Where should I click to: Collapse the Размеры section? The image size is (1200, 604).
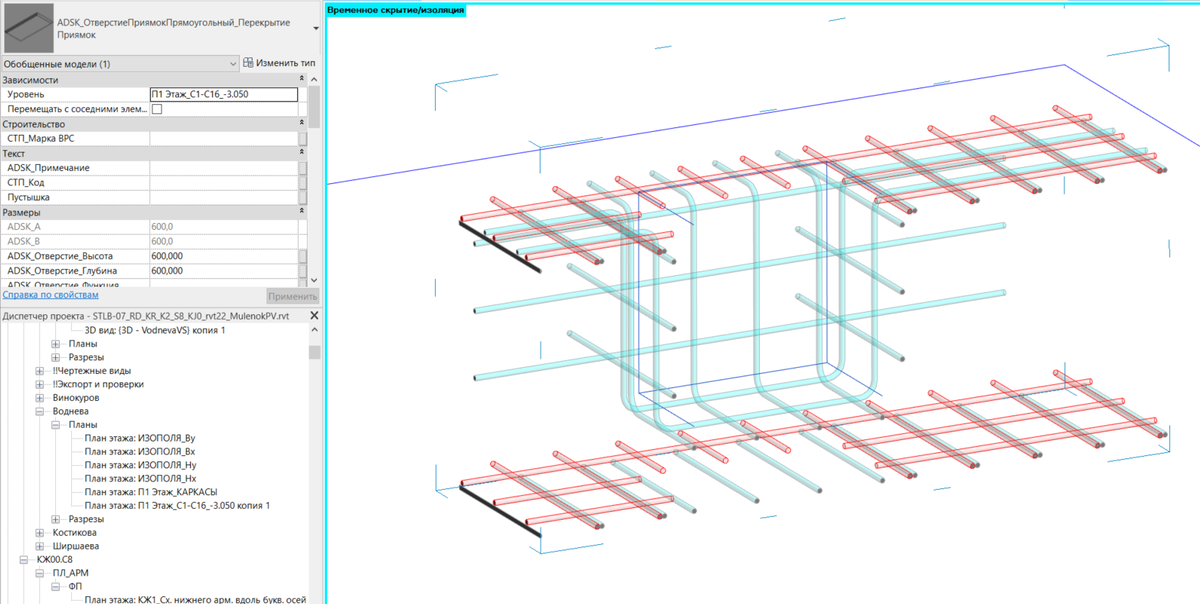pyautogui.click(x=302, y=212)
